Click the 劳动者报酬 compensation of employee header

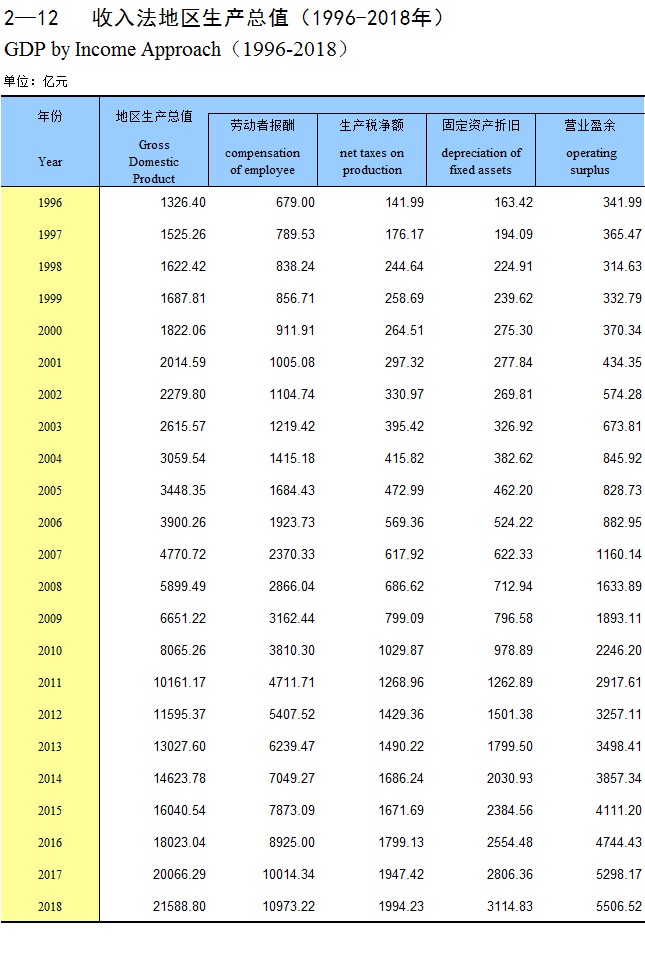point(263,149)
